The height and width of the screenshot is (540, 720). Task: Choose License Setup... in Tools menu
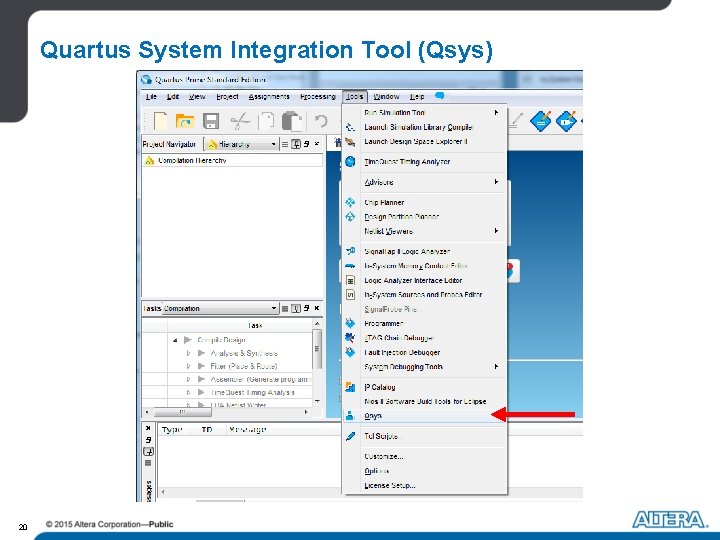pos(425,485)
